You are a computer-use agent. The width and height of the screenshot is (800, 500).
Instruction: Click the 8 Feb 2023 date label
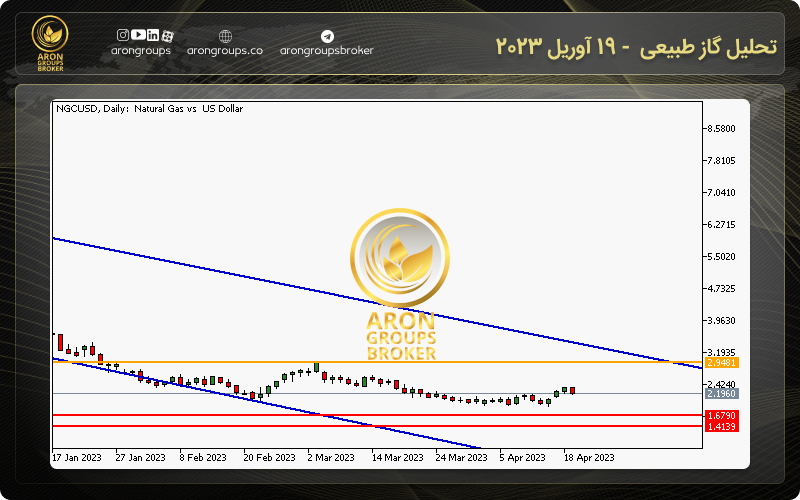click(203, 458)
